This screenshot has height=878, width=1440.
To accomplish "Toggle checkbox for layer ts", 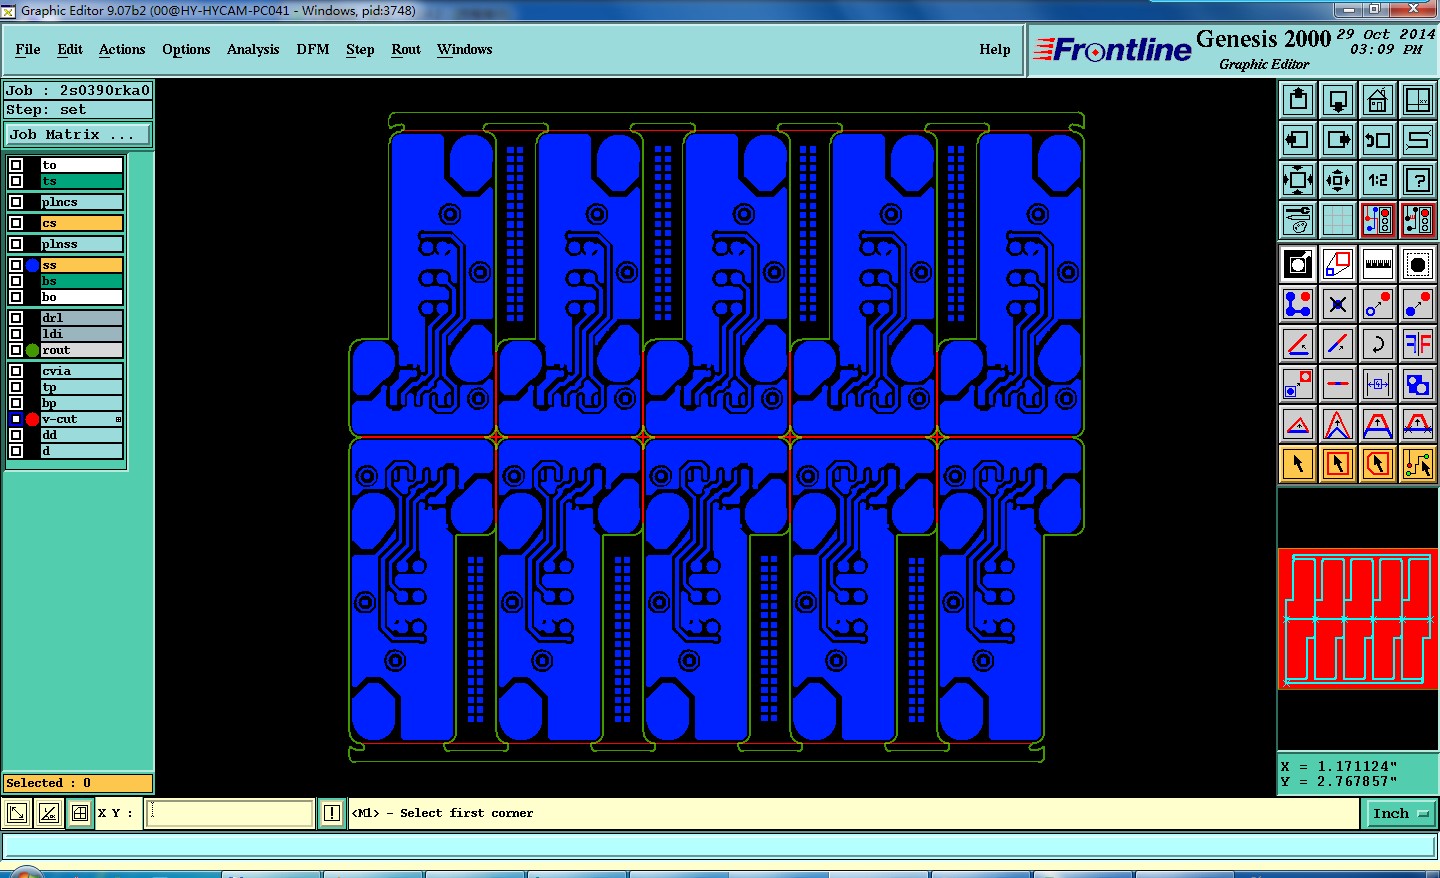I will [16, 181].
